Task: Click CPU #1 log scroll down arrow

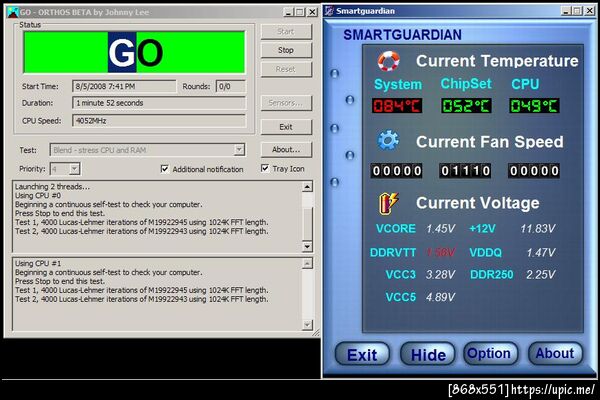Action: tap(307, 325)
